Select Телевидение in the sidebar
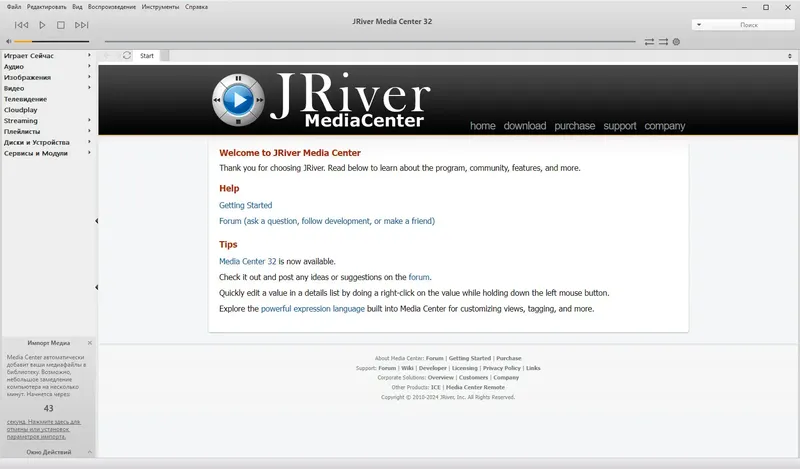Viewport: 800px width, 469px height. coord(25,99)
